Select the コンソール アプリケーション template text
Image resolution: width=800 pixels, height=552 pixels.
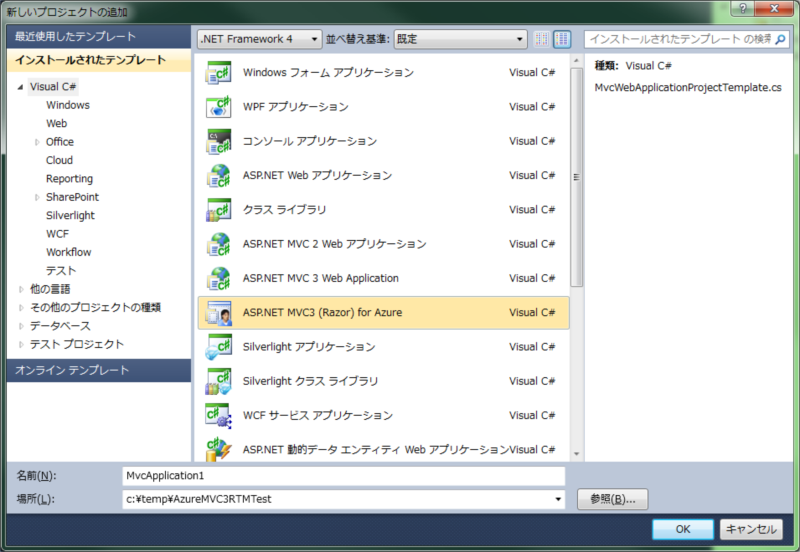[310, 141]
